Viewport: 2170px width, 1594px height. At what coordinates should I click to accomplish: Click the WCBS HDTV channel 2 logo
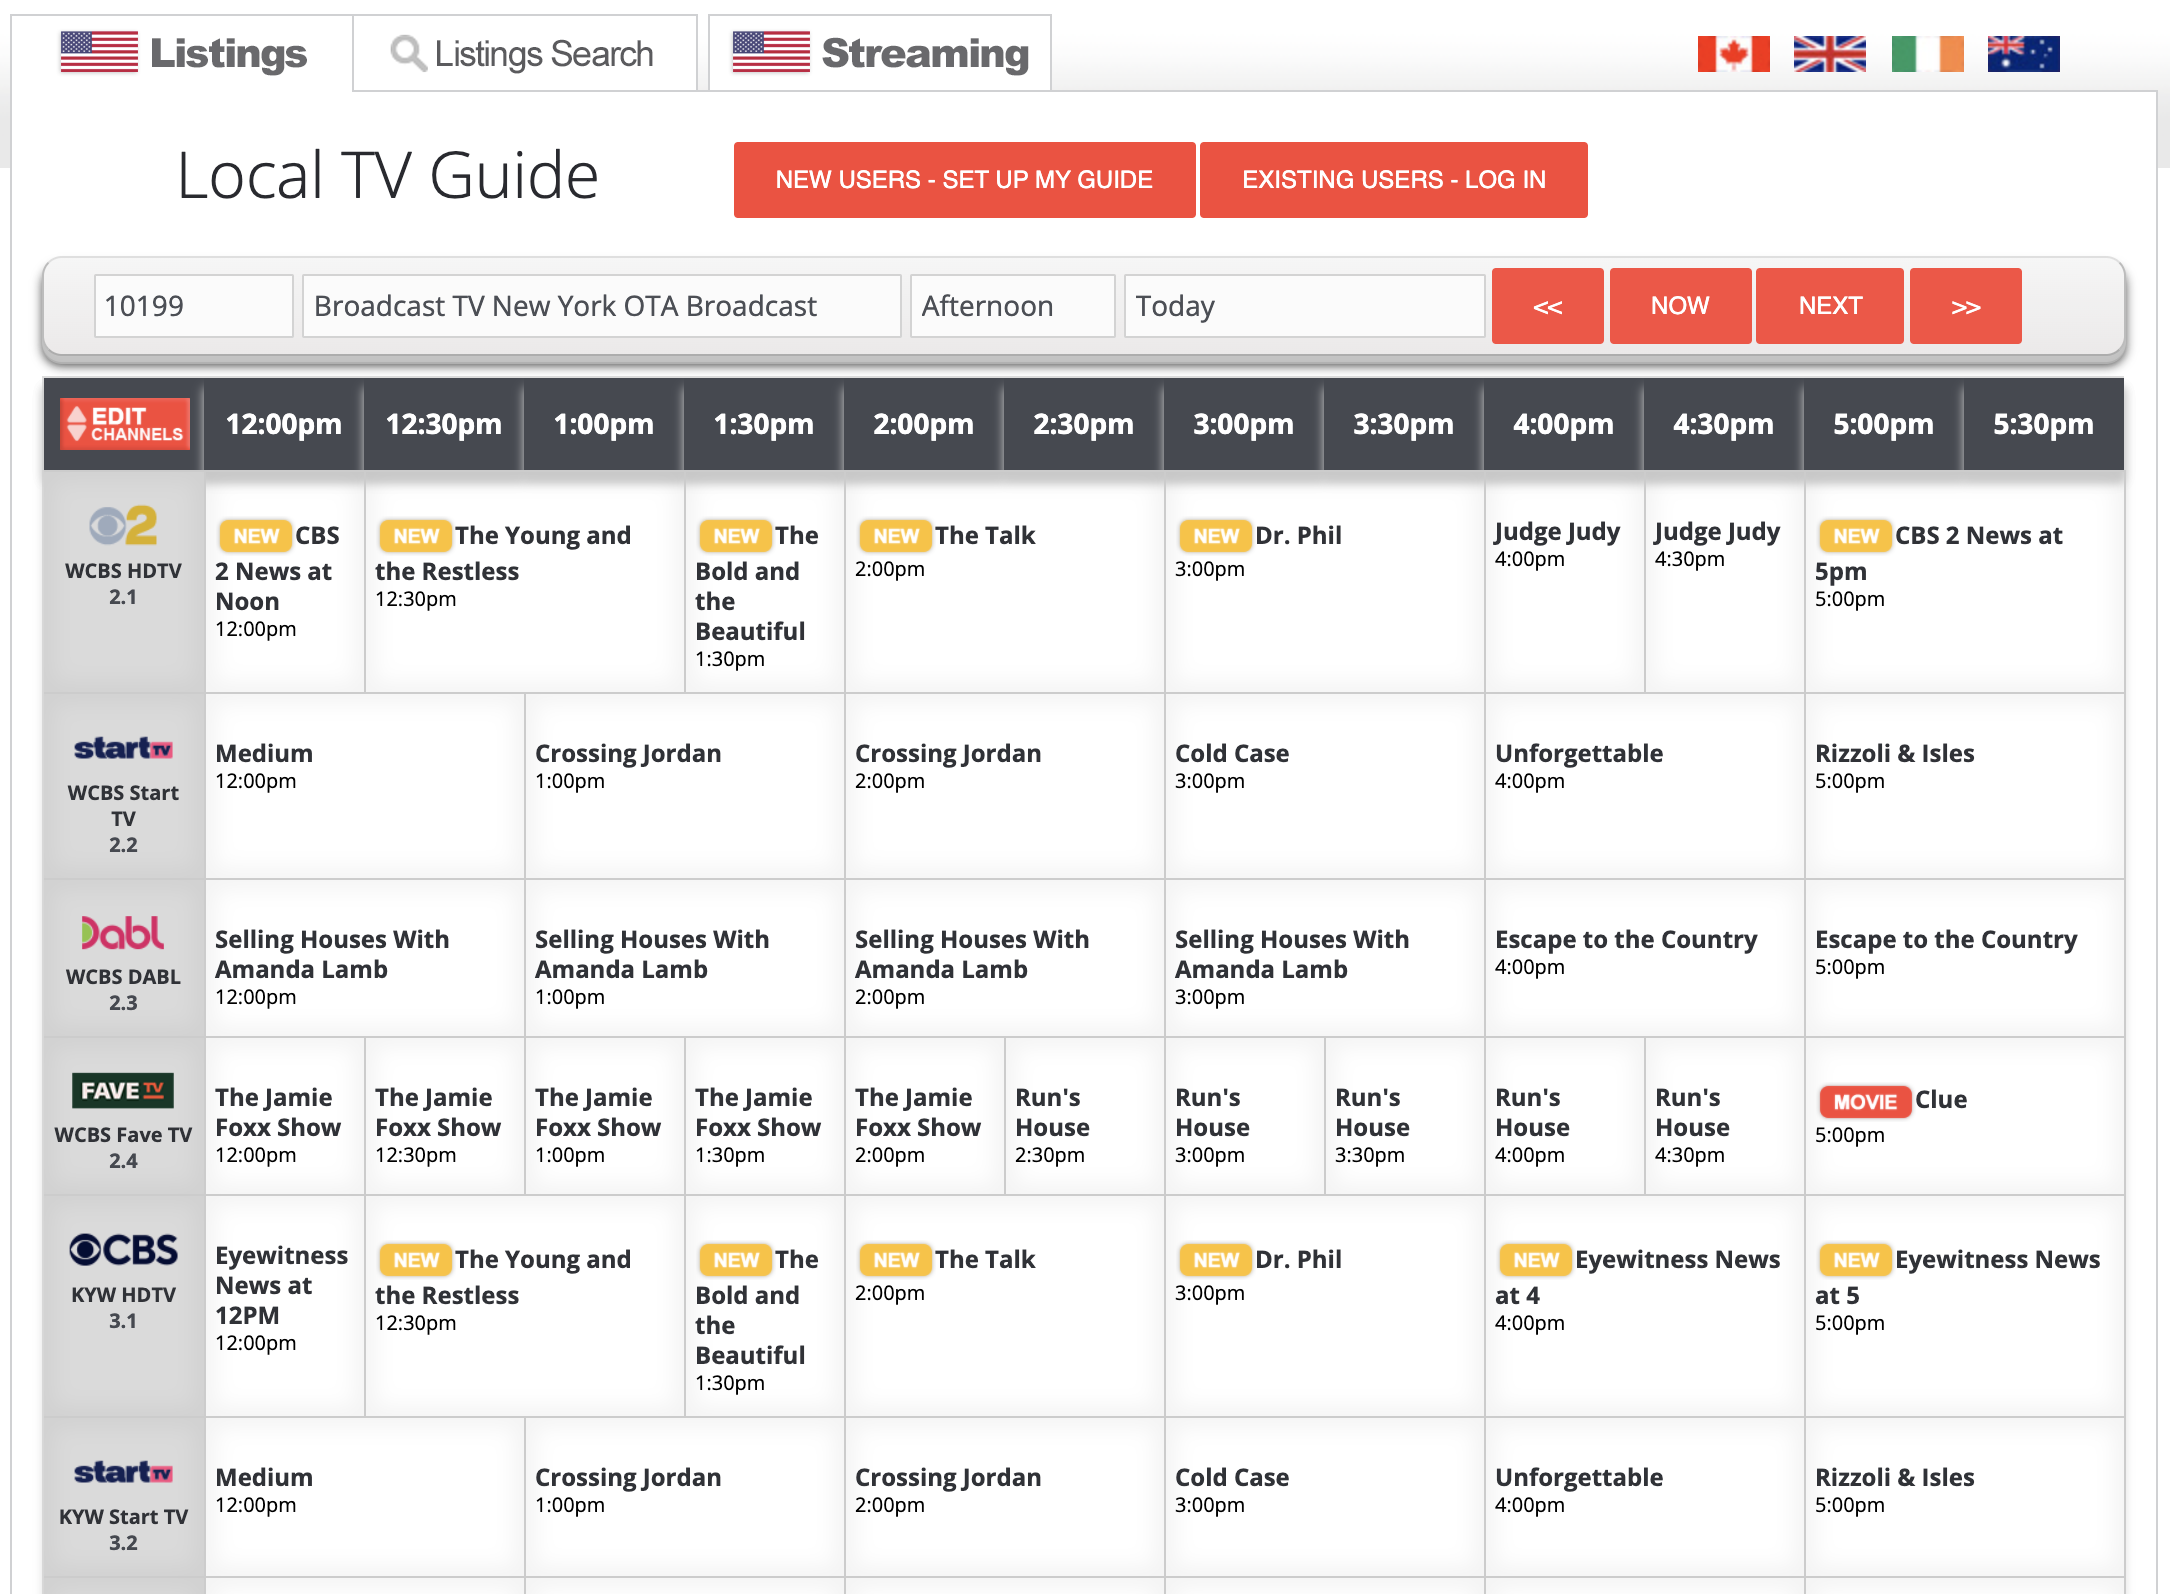(x=123, y=525)
